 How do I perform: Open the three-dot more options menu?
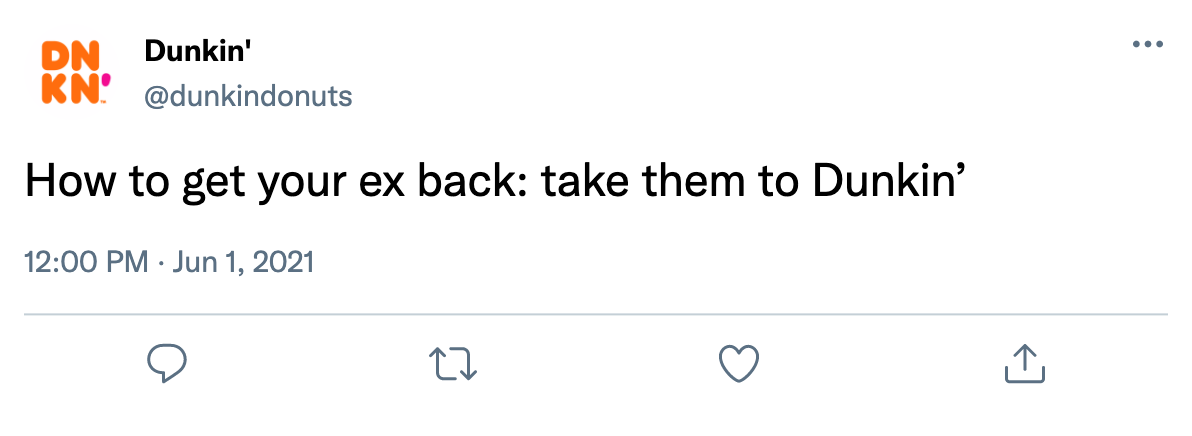pyautogui.click(x=1148, y=45)
